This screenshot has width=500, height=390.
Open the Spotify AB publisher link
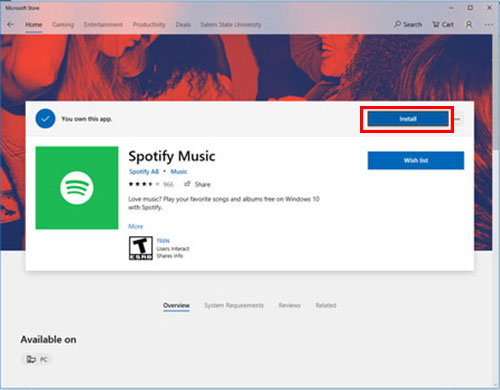pyautogui.click(x=144, y=171)
